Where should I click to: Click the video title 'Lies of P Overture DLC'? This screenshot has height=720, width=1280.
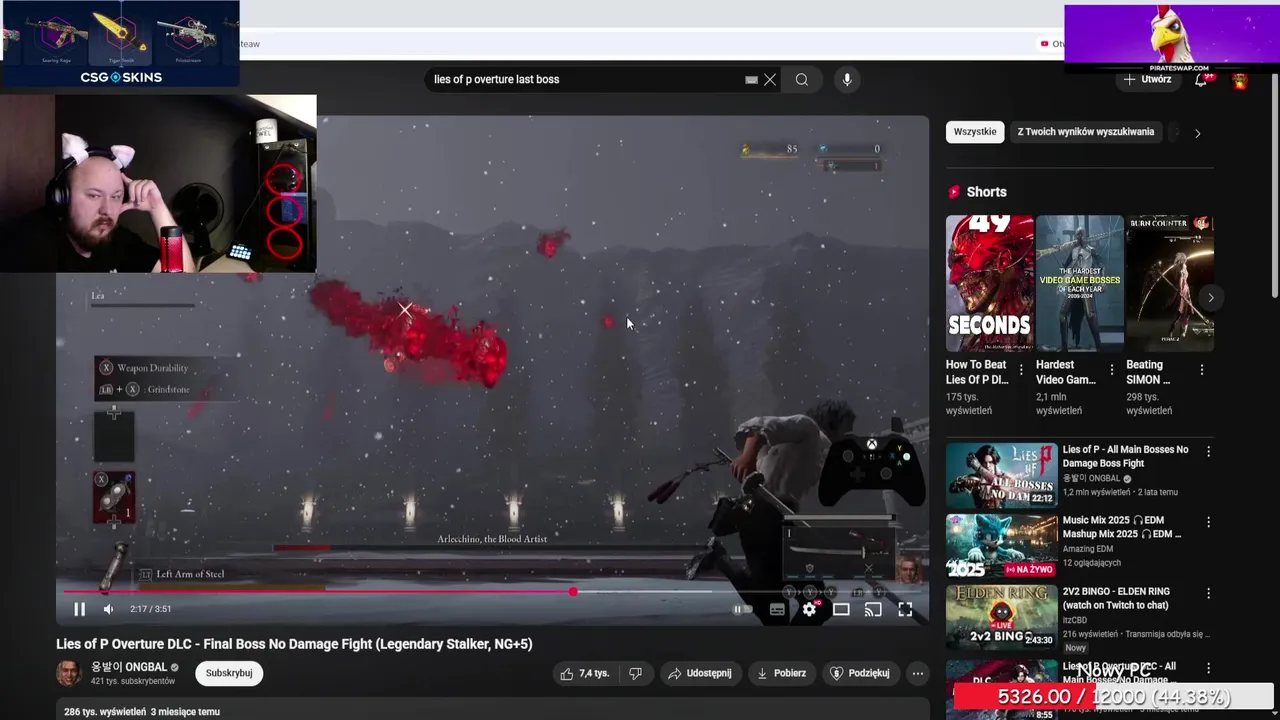pos(294,644)
